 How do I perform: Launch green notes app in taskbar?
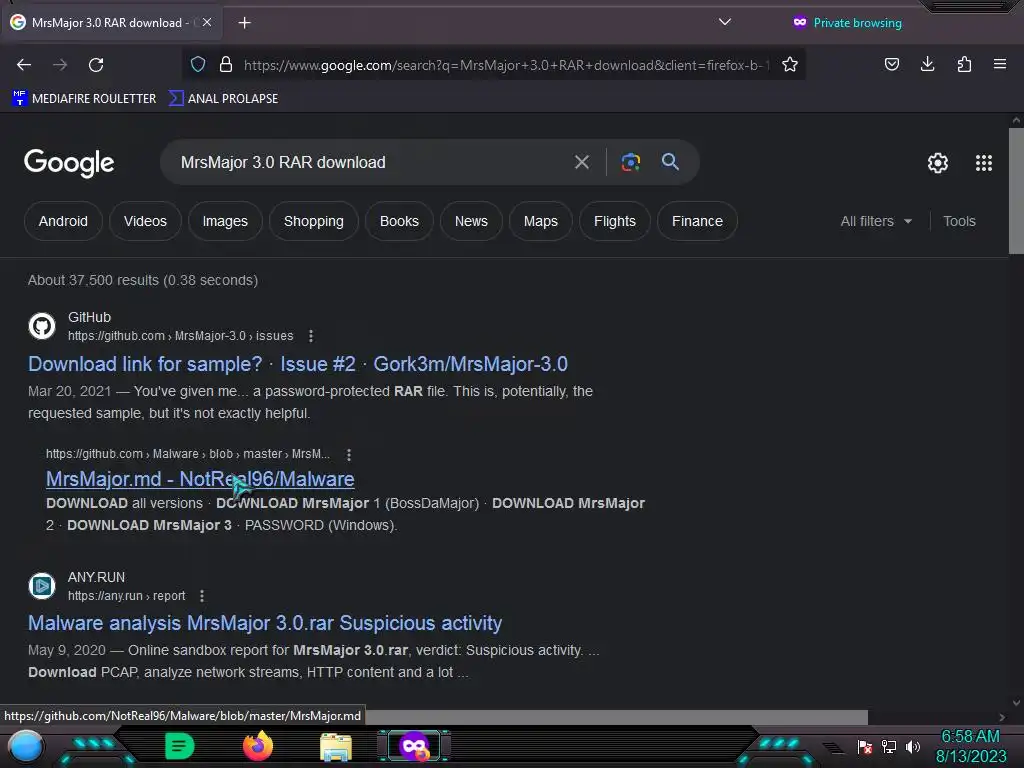179,746
